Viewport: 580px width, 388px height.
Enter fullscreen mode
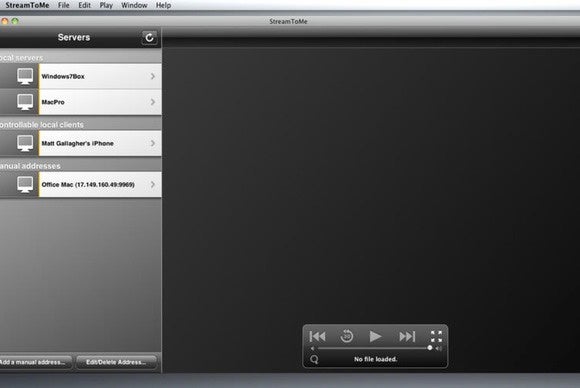(436, 336)
